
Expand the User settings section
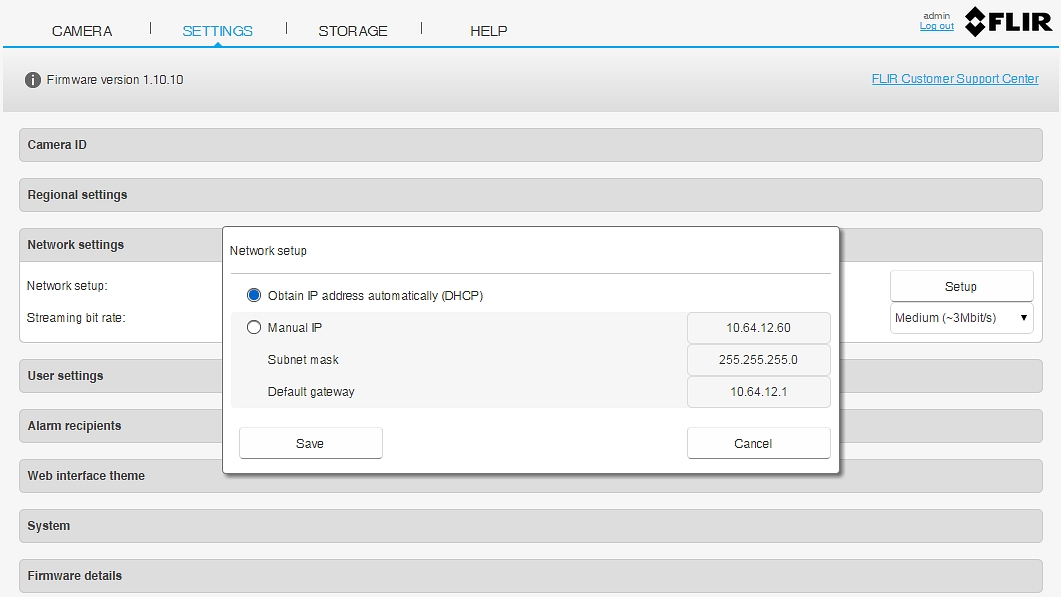click(x=120, y=376)
